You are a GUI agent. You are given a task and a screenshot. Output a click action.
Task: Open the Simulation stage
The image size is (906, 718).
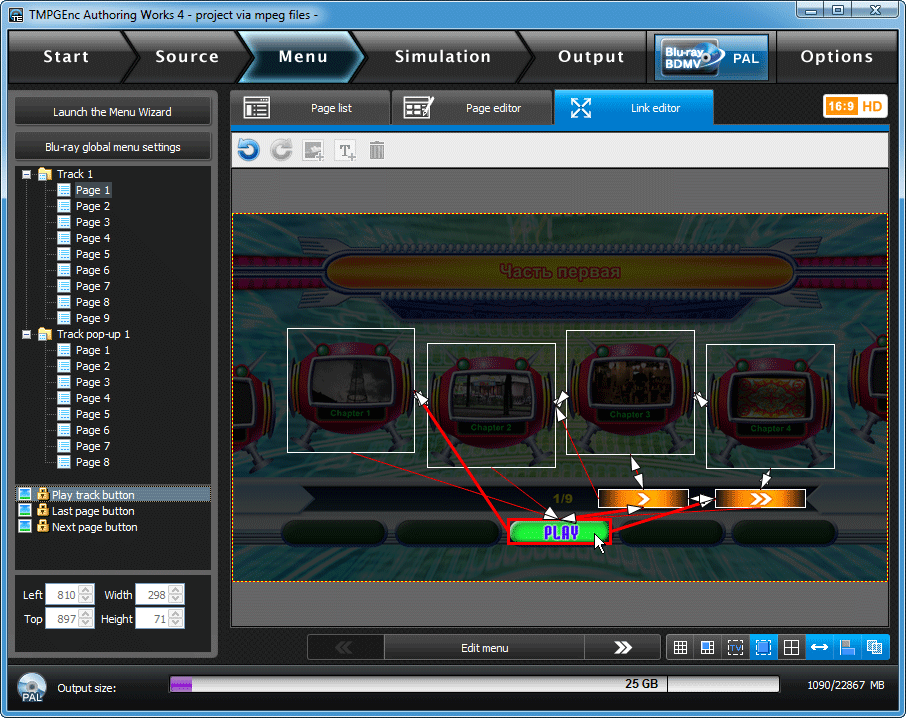coord(443,57)
